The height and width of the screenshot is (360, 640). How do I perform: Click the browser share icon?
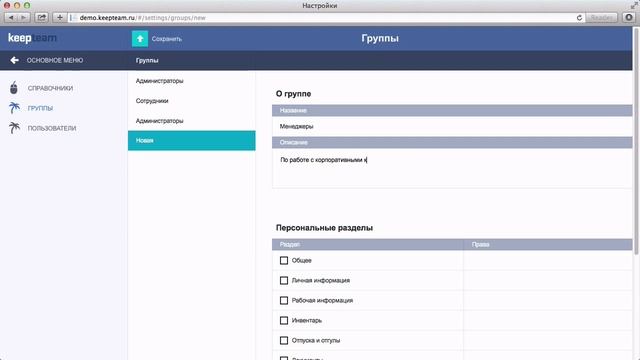42,18
